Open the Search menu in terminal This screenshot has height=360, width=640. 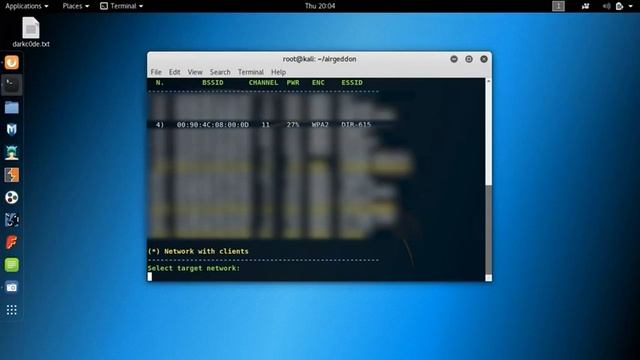pyautogui.click(x=220, y=72)
